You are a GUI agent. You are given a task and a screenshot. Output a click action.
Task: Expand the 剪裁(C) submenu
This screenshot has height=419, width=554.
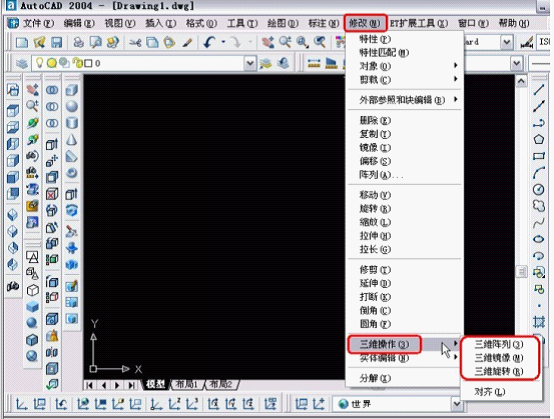click(x=405, y=79)
